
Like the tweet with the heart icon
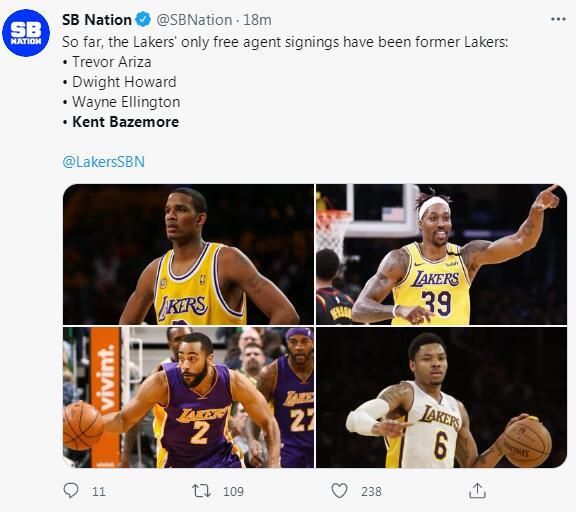pos(339,491)
